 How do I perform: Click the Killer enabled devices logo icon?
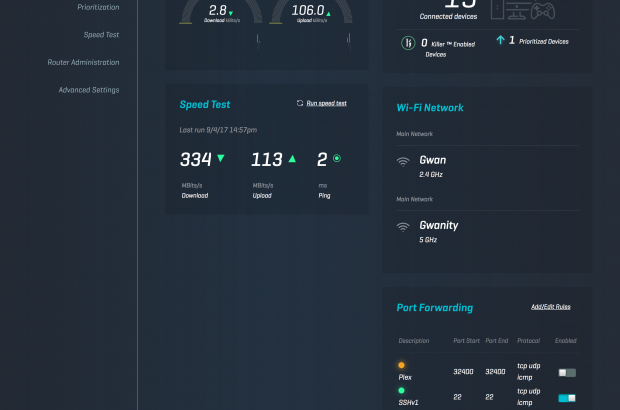[408, 43]
